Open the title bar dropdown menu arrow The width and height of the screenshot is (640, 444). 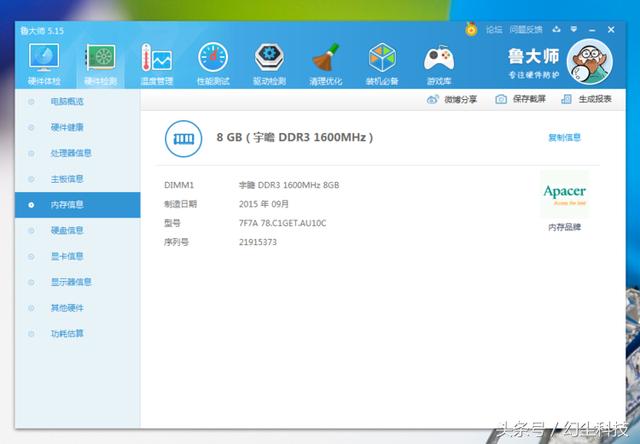point(574,29)
